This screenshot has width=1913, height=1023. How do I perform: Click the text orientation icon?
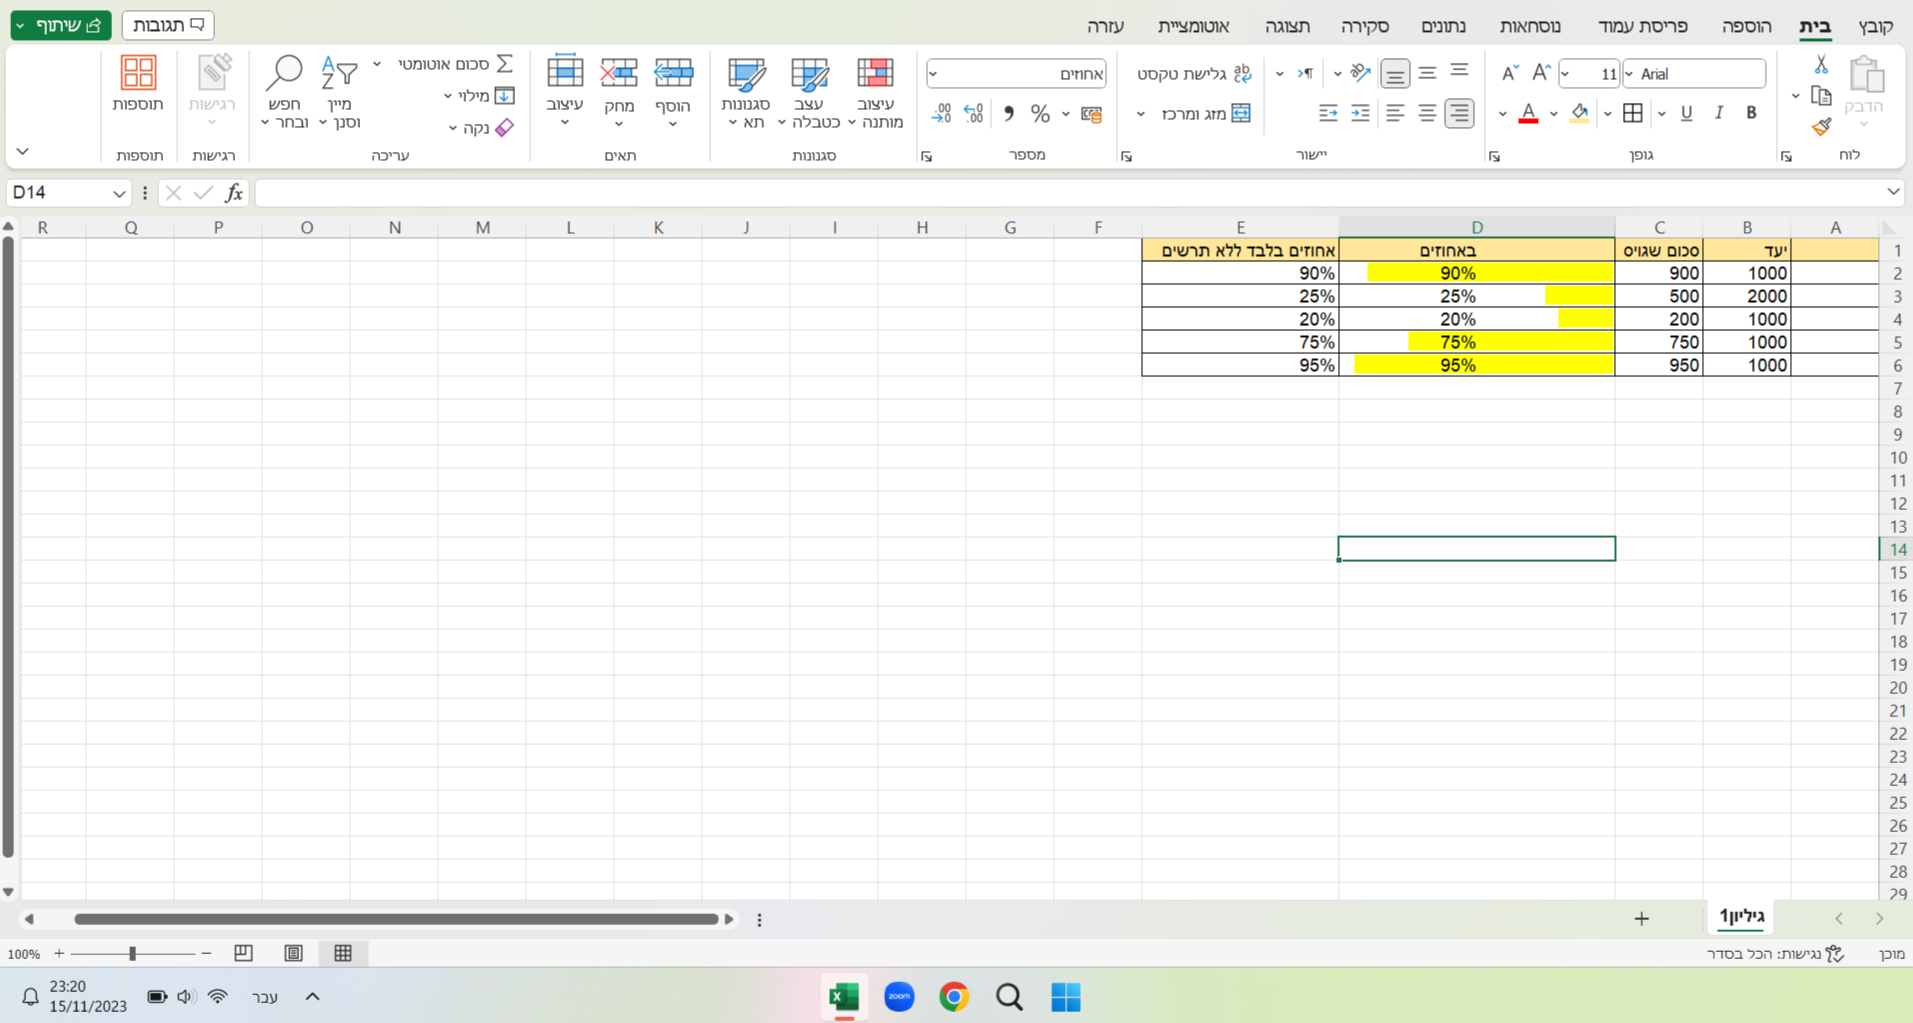pyautogui.click(x=1360, y=73)
